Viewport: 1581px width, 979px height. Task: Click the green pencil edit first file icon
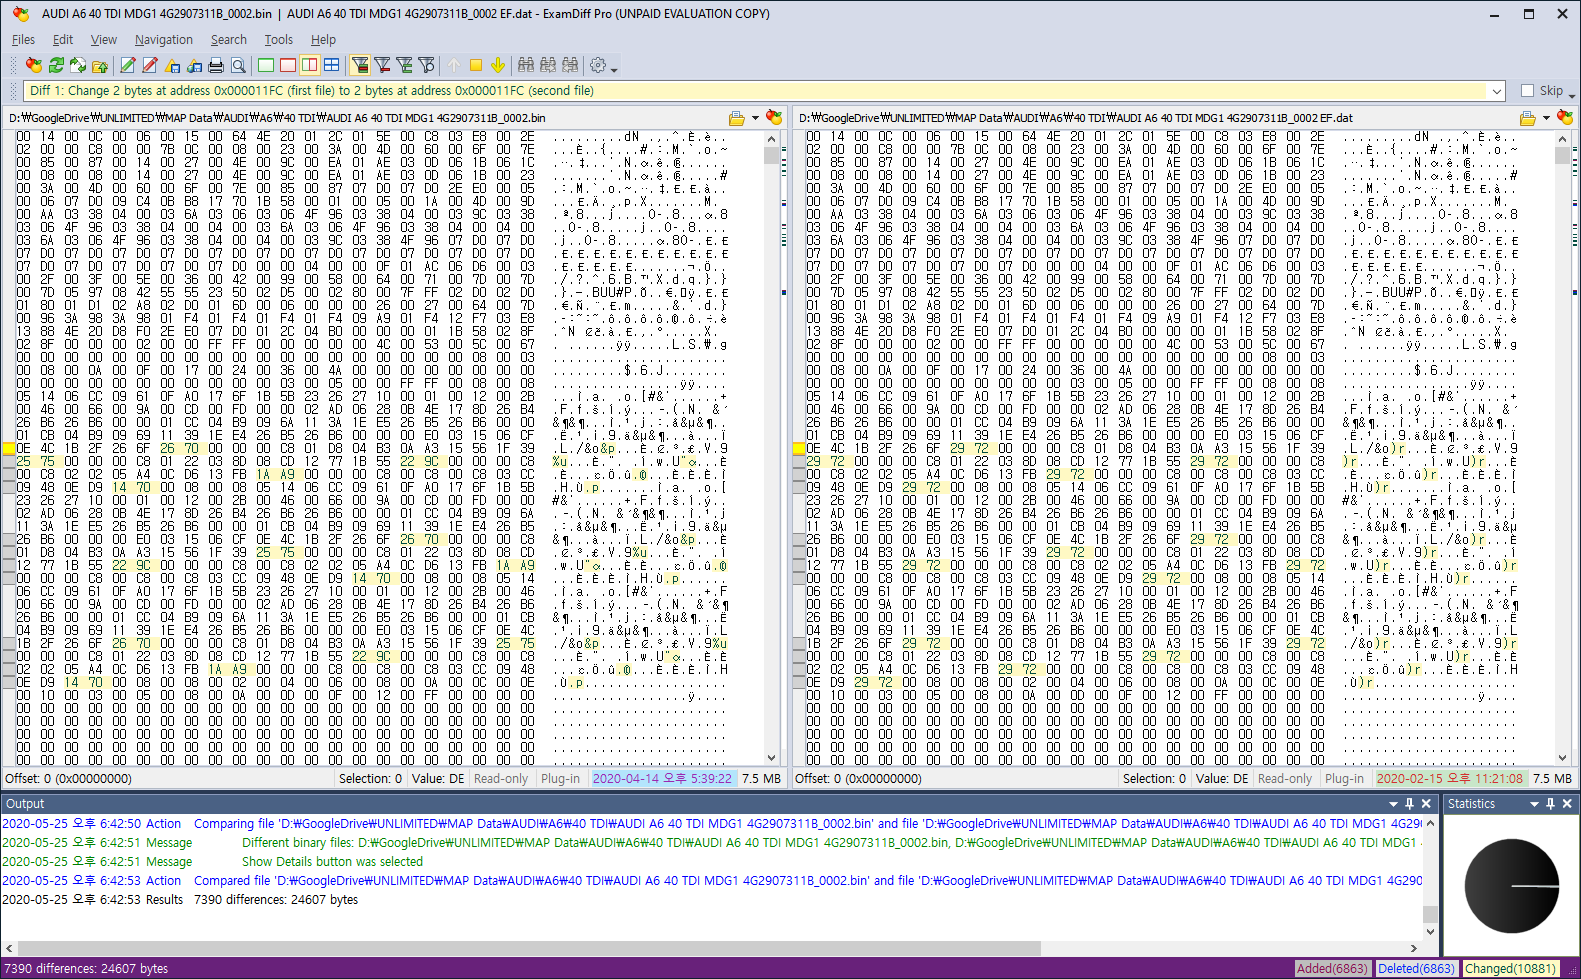[128, 65]
